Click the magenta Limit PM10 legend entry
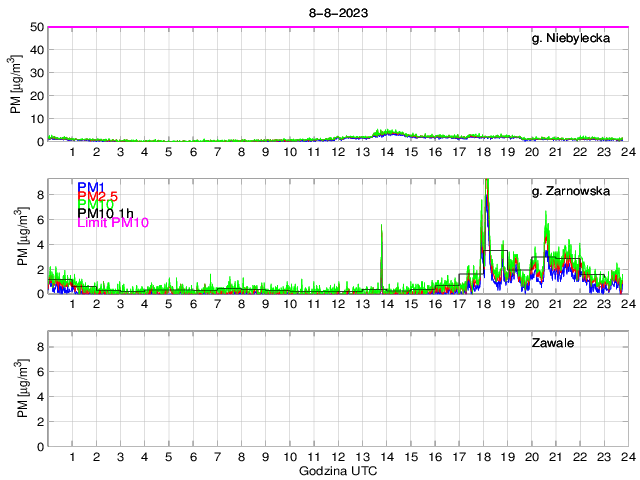 113,223
